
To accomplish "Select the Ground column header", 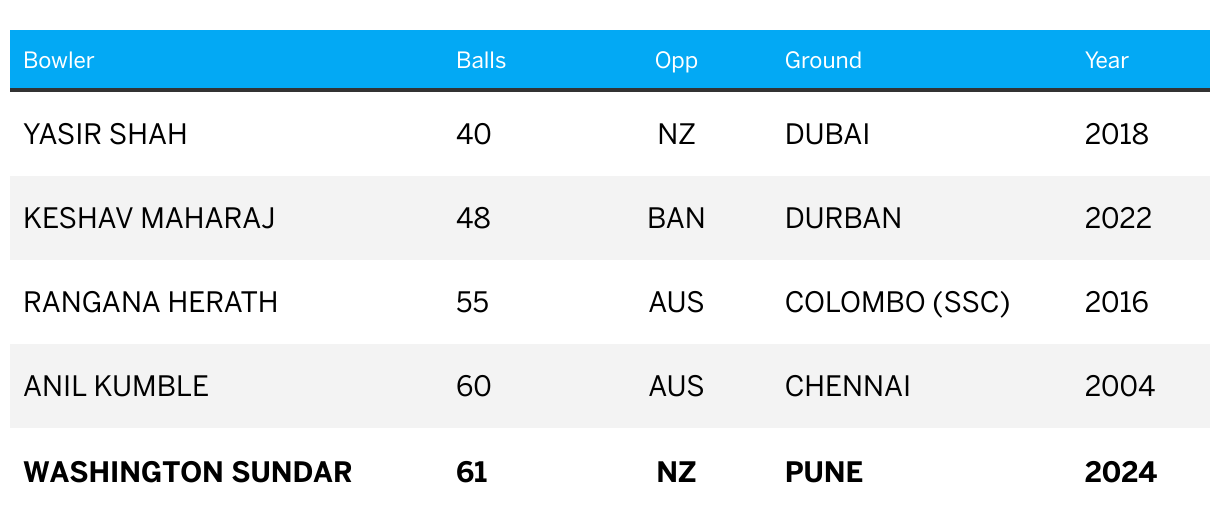I will [823, 60].
